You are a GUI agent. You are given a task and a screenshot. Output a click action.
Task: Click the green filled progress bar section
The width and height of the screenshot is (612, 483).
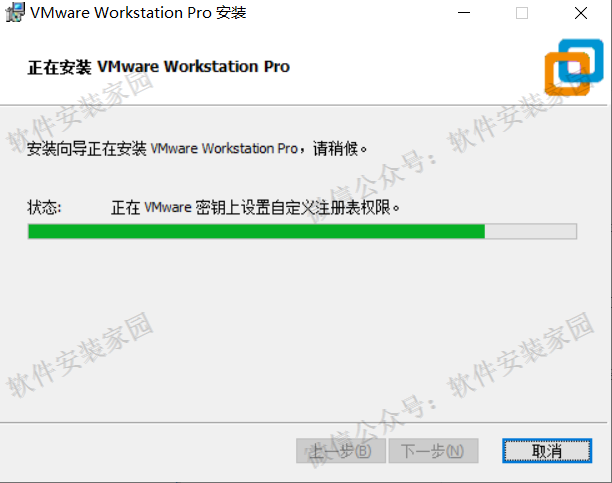pyautogui.click(x=256, y=232)
